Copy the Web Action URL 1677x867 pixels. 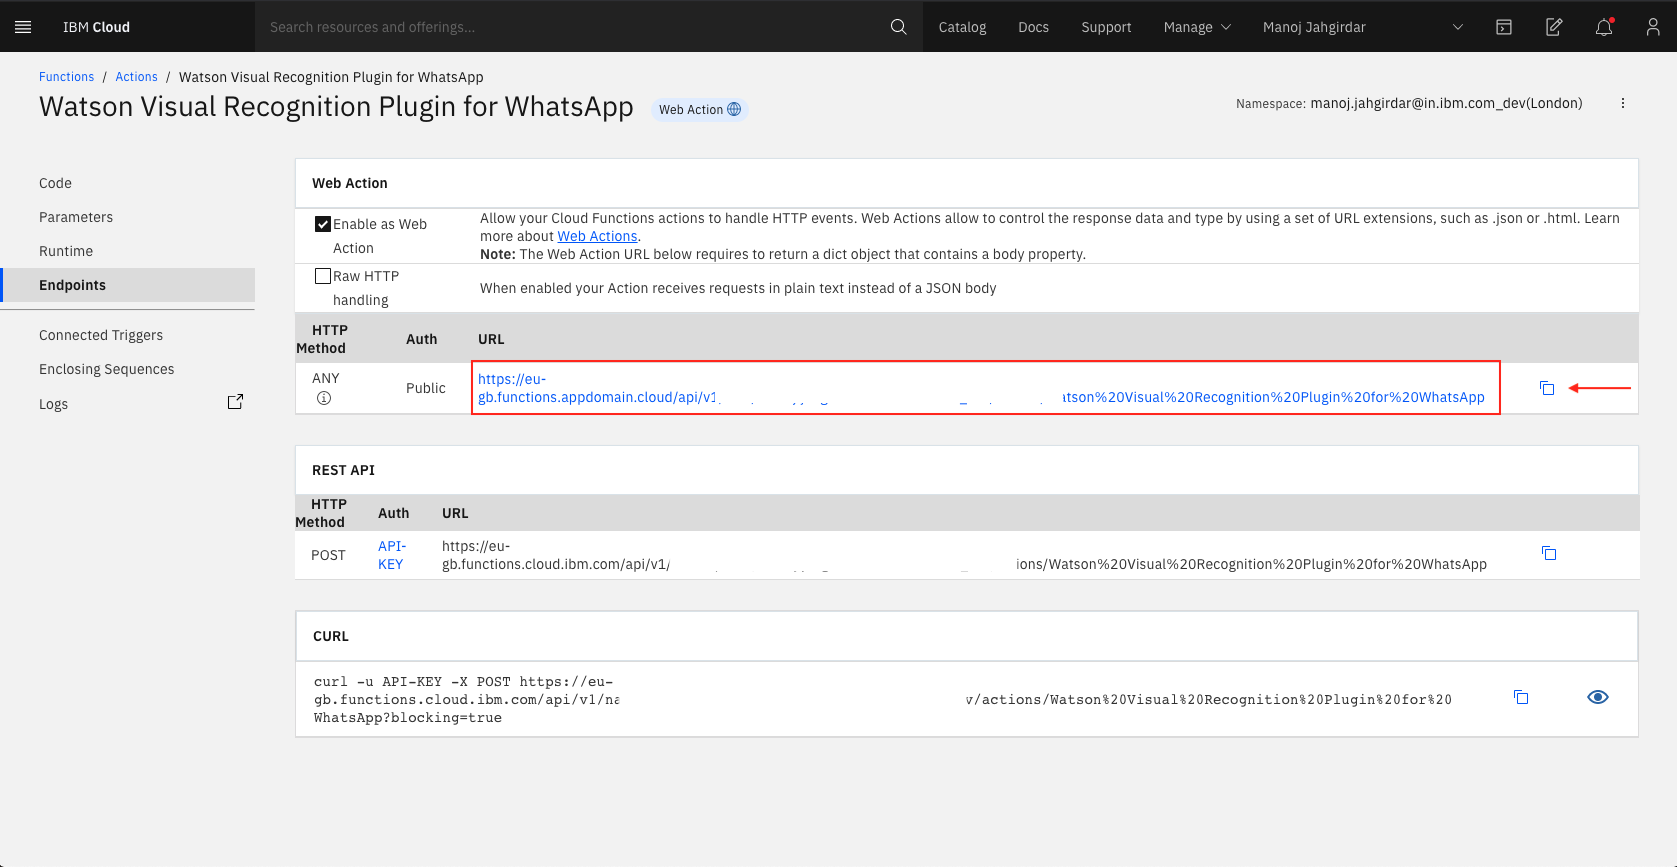coord(1547,388)
